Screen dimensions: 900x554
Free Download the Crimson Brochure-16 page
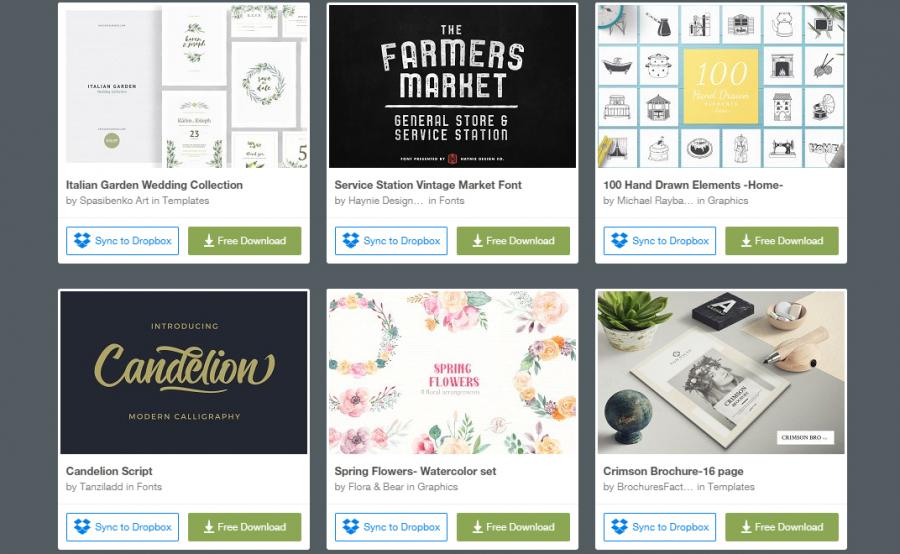pyautogui.click(x=782, y=527)
